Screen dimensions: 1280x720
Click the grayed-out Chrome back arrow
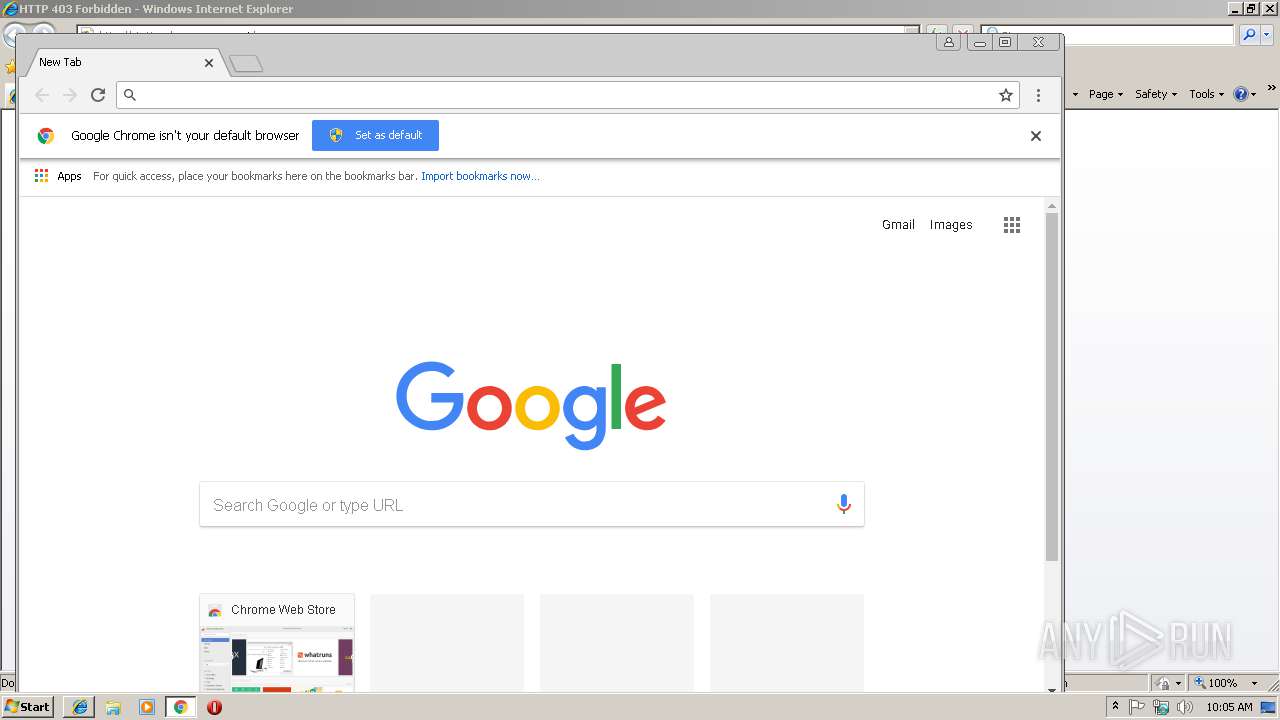click(x=42, y=95)
